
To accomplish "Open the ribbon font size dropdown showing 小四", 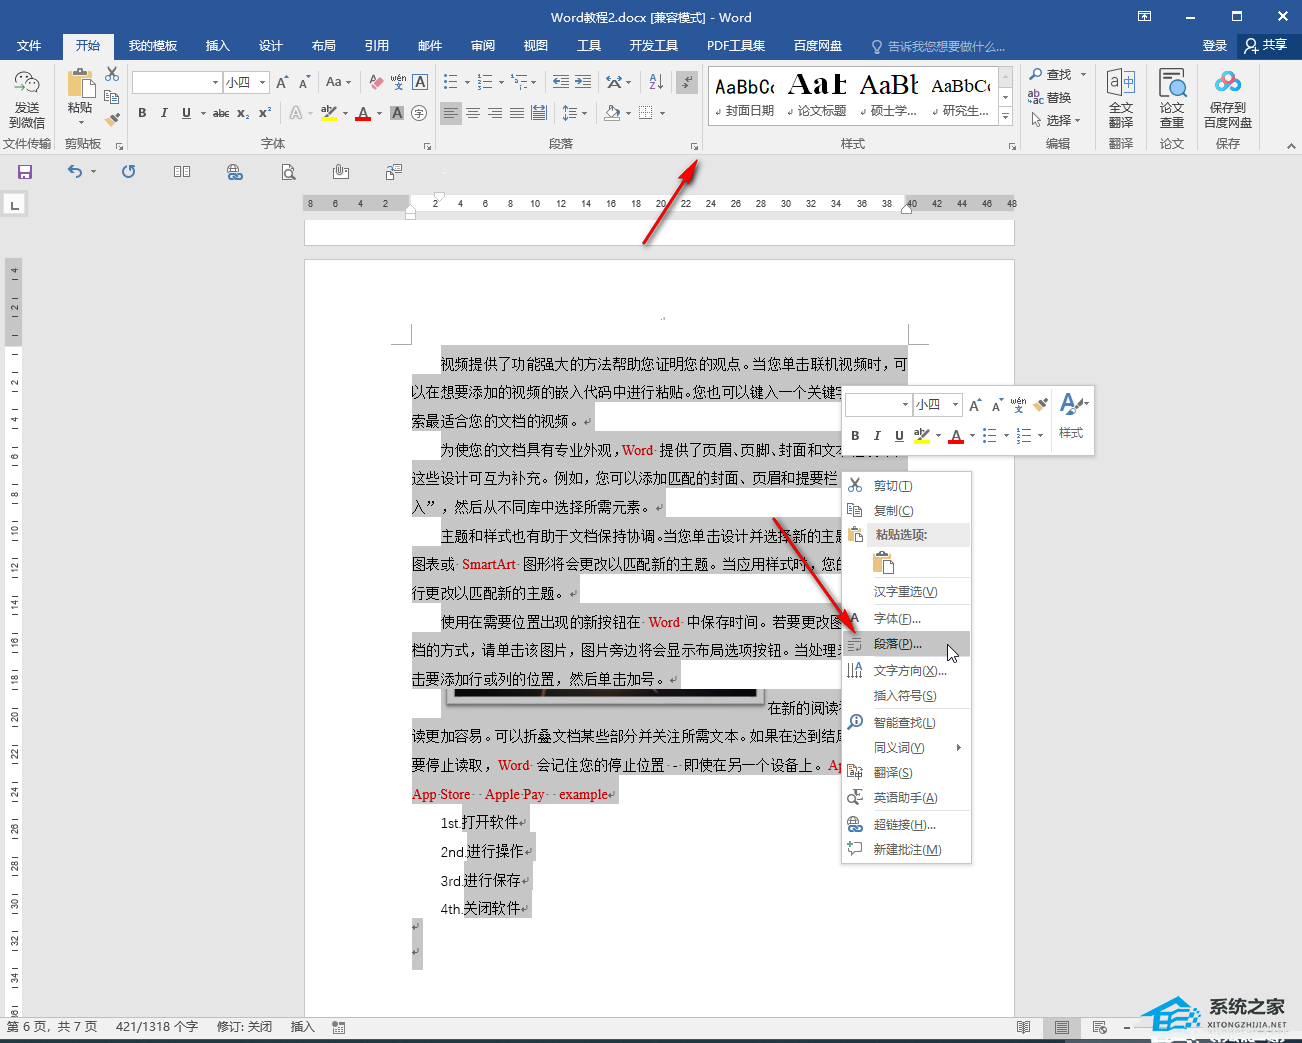I will point(246,82).
